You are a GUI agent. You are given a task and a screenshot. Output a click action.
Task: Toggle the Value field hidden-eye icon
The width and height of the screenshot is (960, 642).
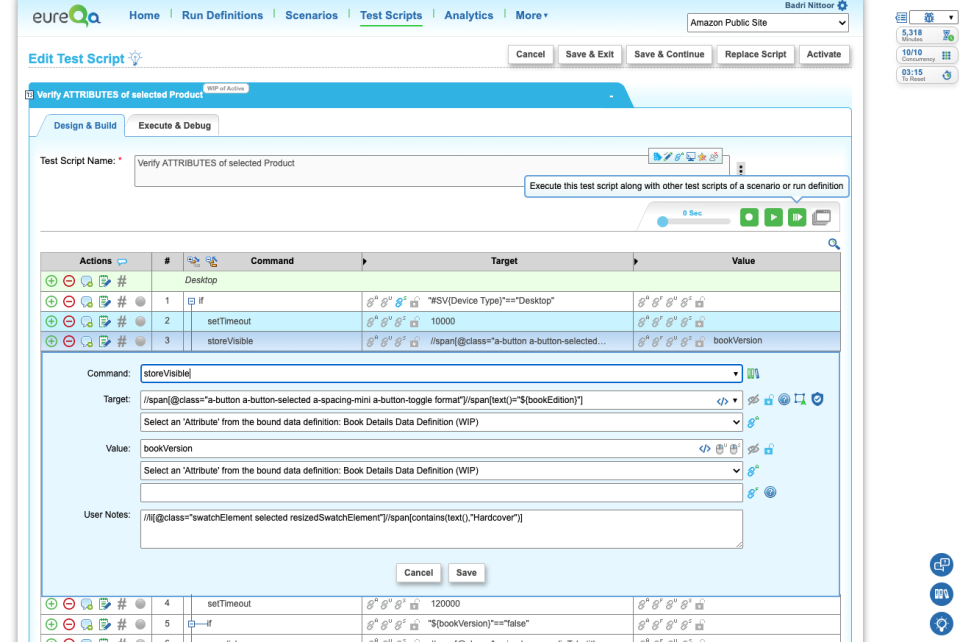[x=753, y=449]
